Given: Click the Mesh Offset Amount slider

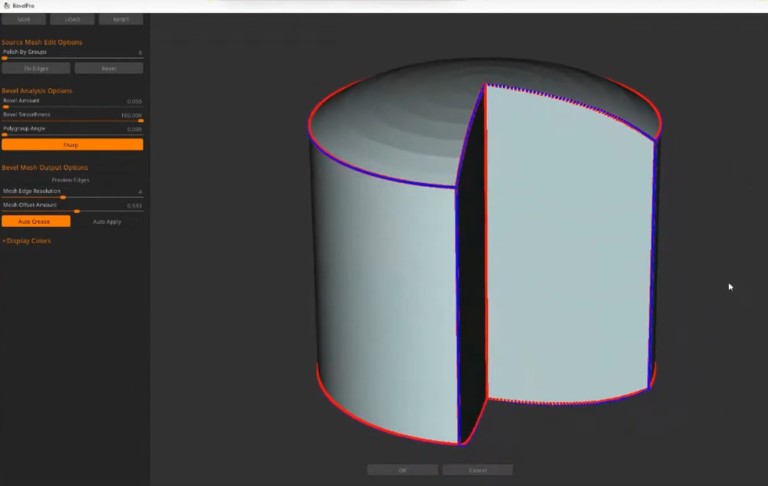Looking at the screenshot, I should tap(72, 211).
